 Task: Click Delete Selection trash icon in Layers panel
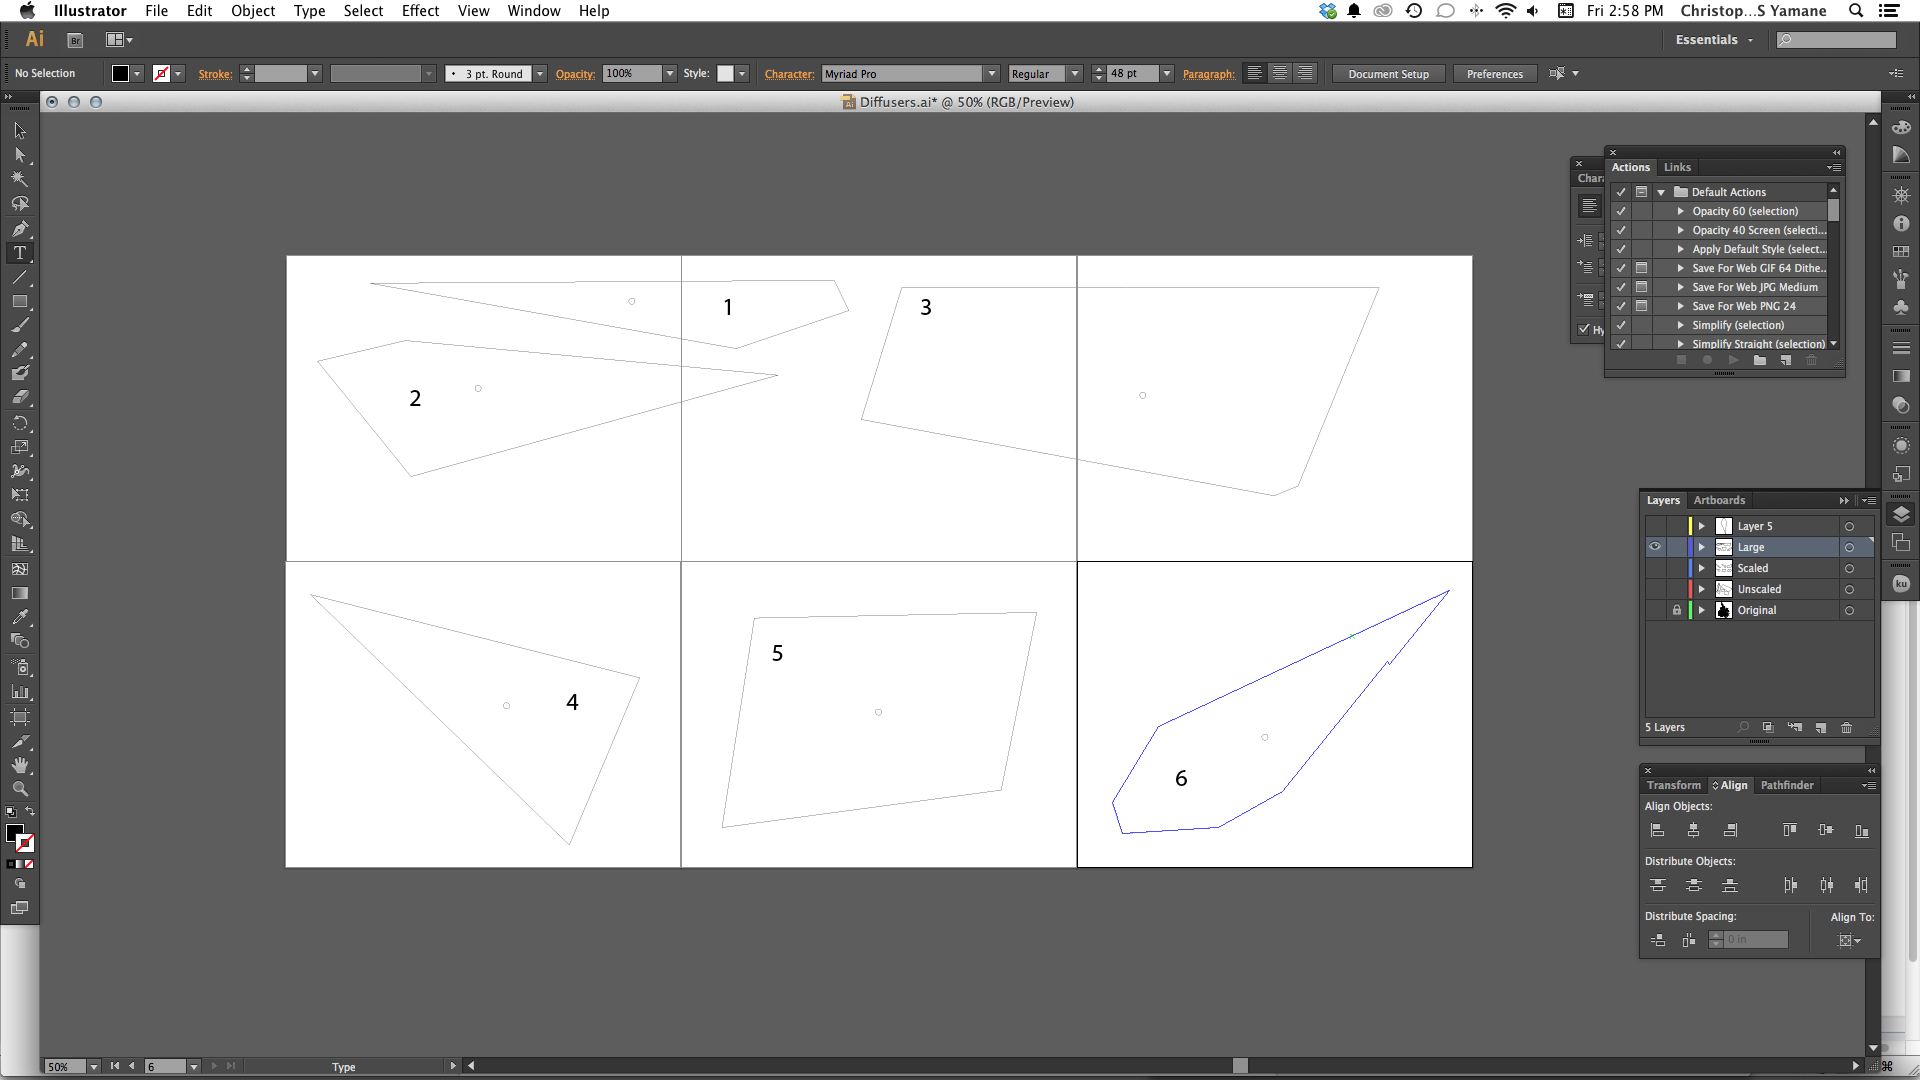click(x=1846, y=728)
